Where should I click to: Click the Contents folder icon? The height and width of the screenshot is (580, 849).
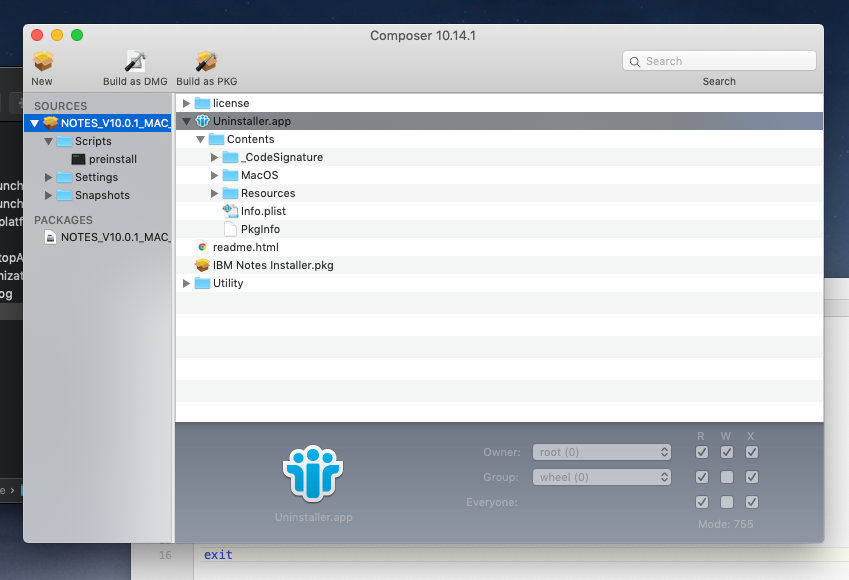(x=216, y=139)
